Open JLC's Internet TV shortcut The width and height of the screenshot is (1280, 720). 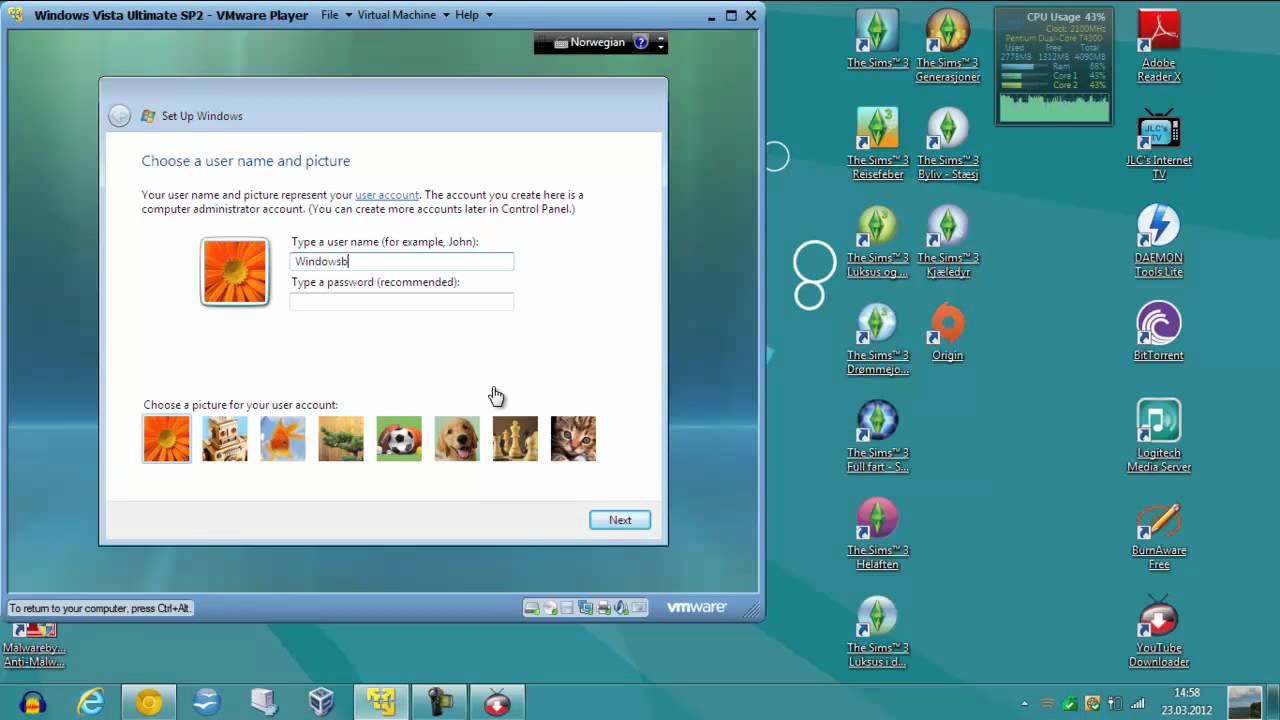[x=1159, y=144]
